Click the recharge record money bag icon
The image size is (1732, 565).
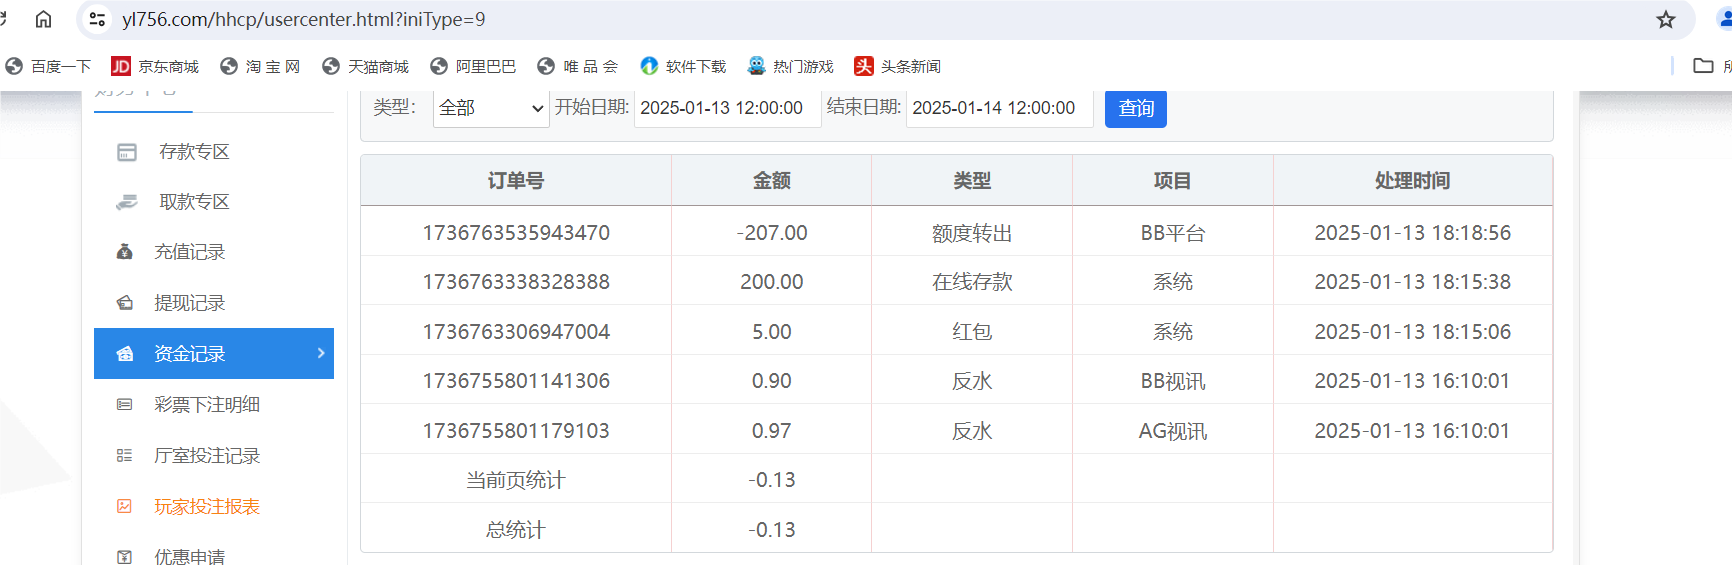(x=125, y=252)
